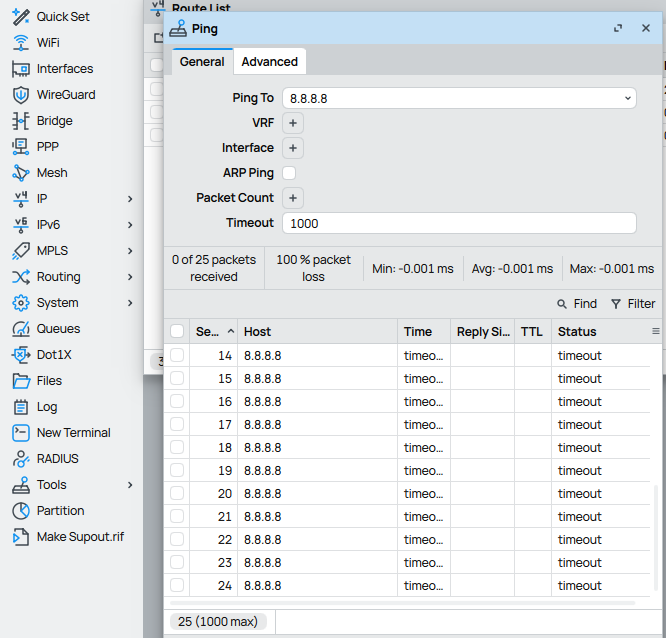
Task: Click the vertical scrollbar of ping results
Action: coord(656,539)
